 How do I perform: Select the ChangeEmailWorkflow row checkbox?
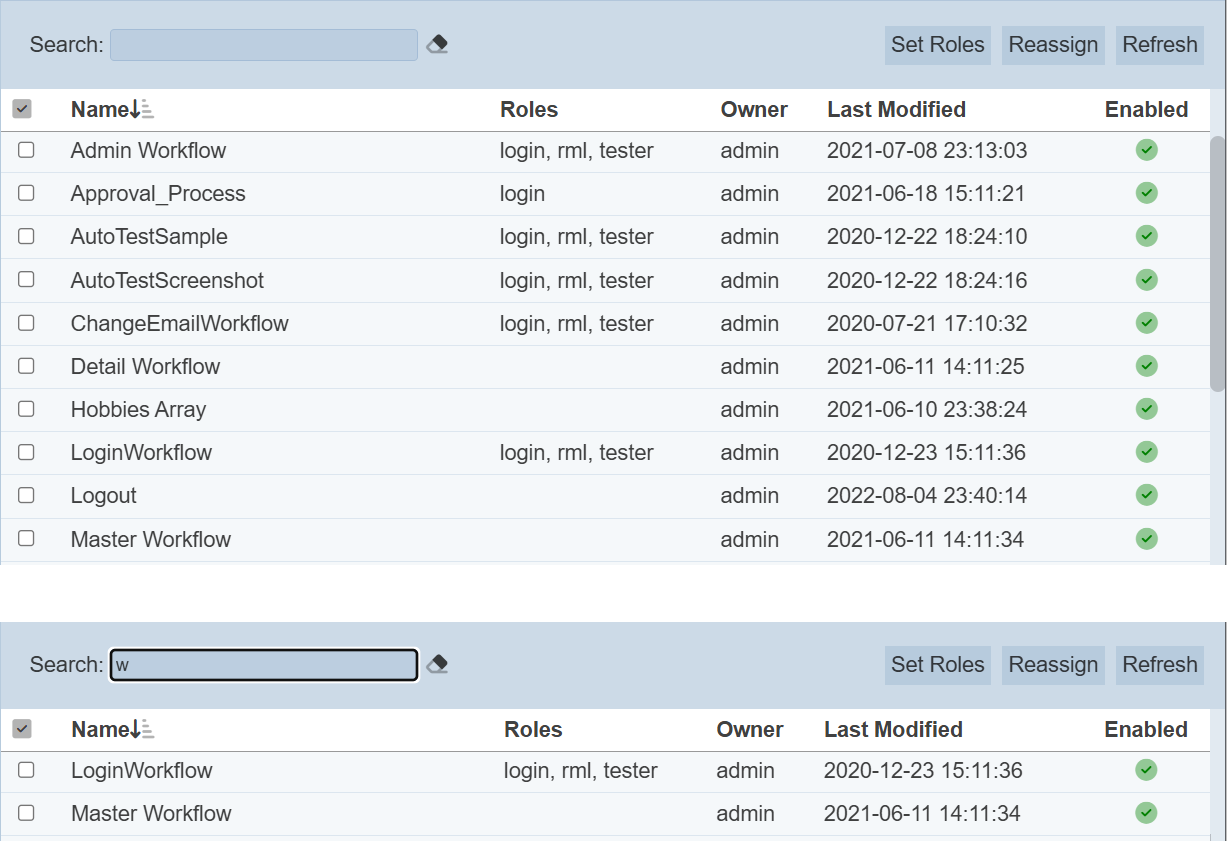coord(26,323)
